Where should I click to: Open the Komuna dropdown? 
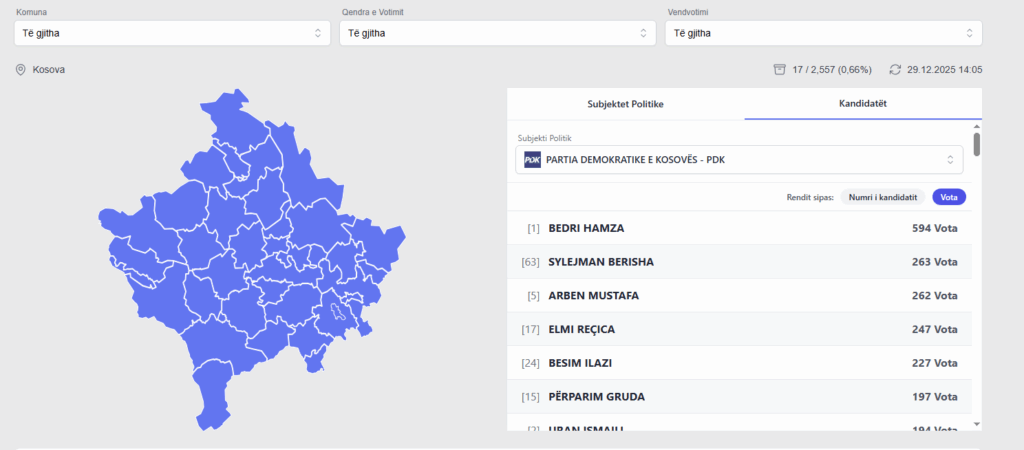click(172, 33)
